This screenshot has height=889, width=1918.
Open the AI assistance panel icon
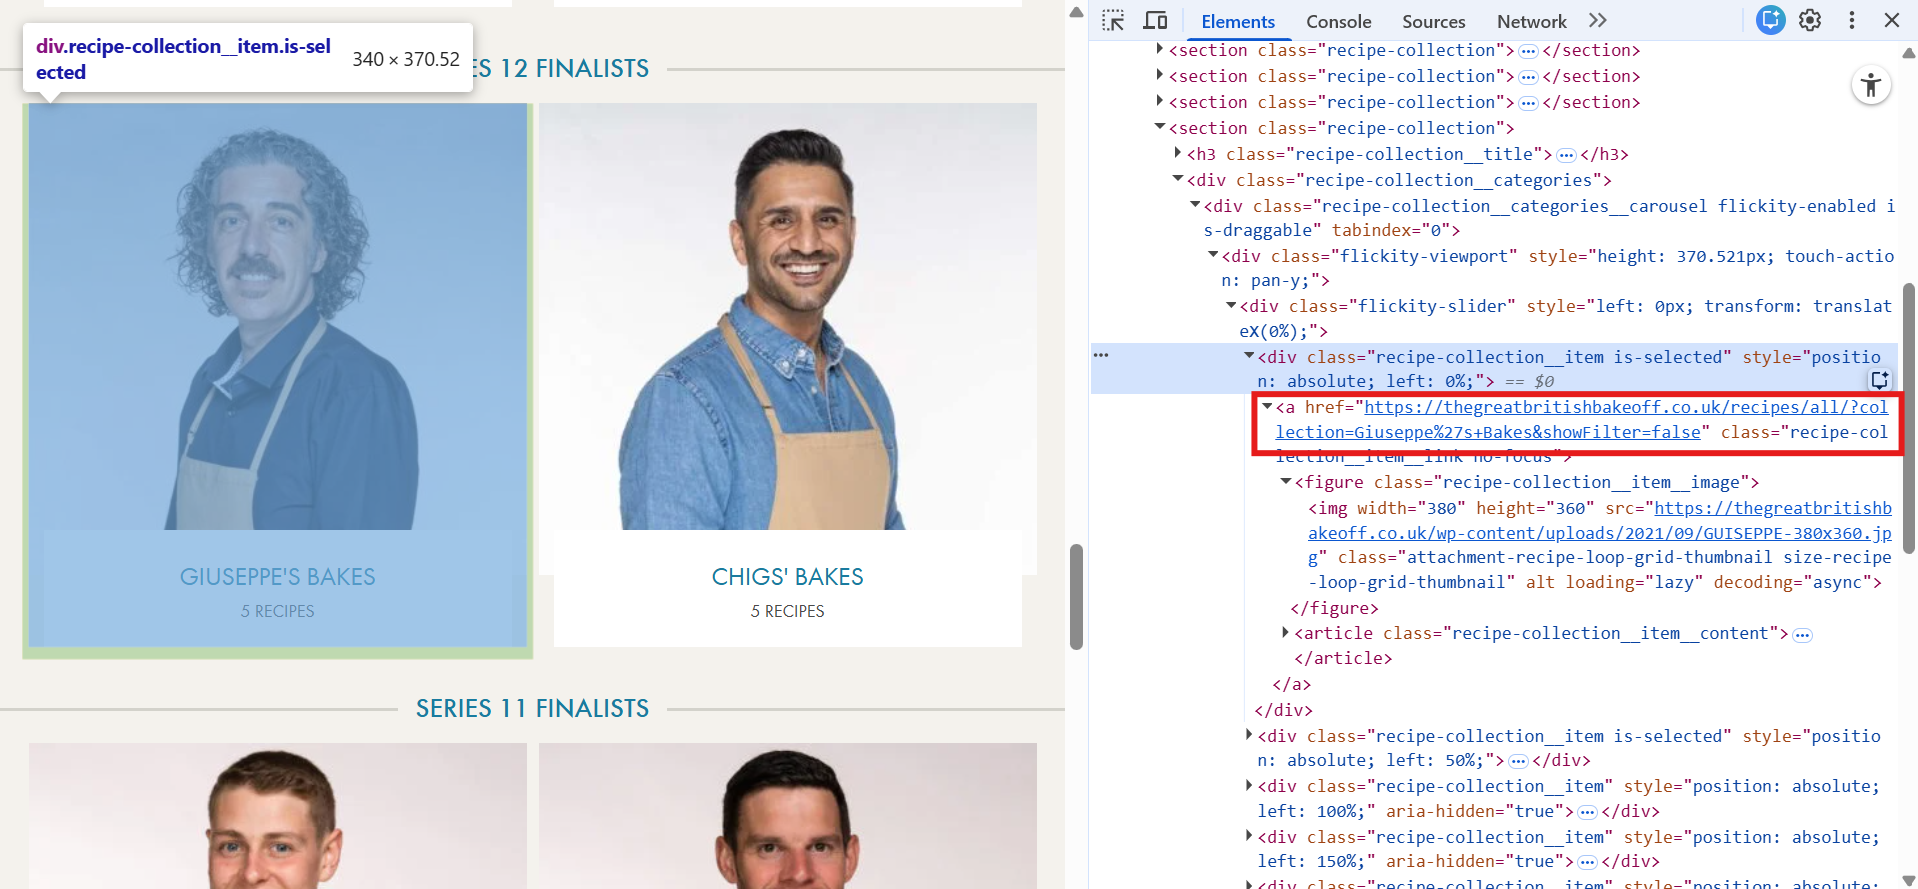pyautogui.click(x=1770, y=20)
